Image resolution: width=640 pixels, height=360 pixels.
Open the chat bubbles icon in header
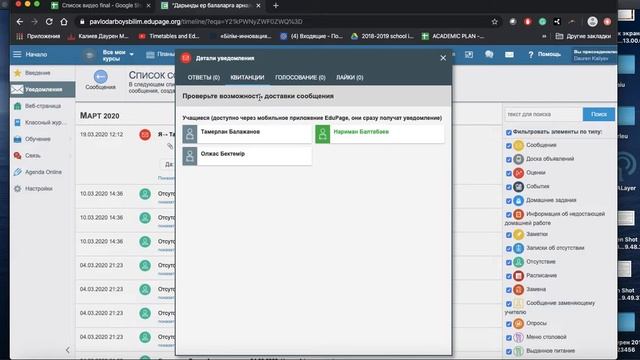click(489, 54)
